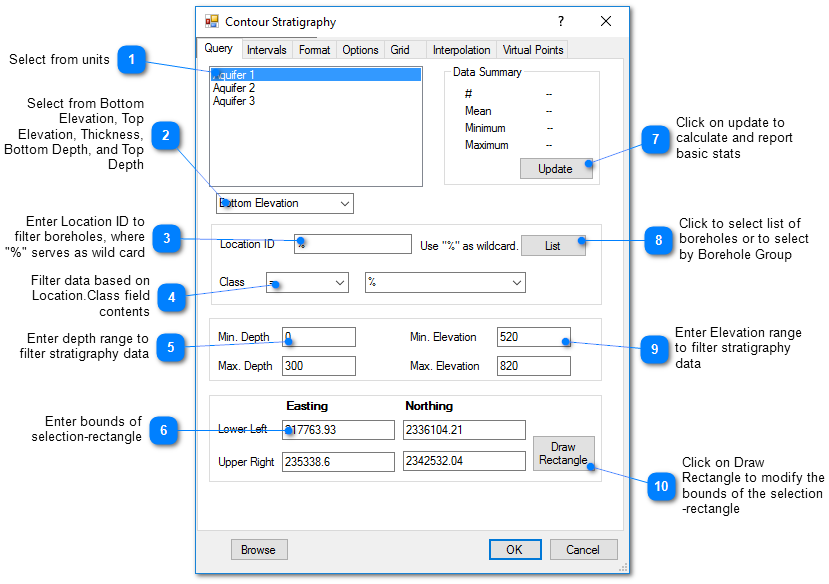Open the Interpolation tab
Screen dimensions: 829x584
461,48
